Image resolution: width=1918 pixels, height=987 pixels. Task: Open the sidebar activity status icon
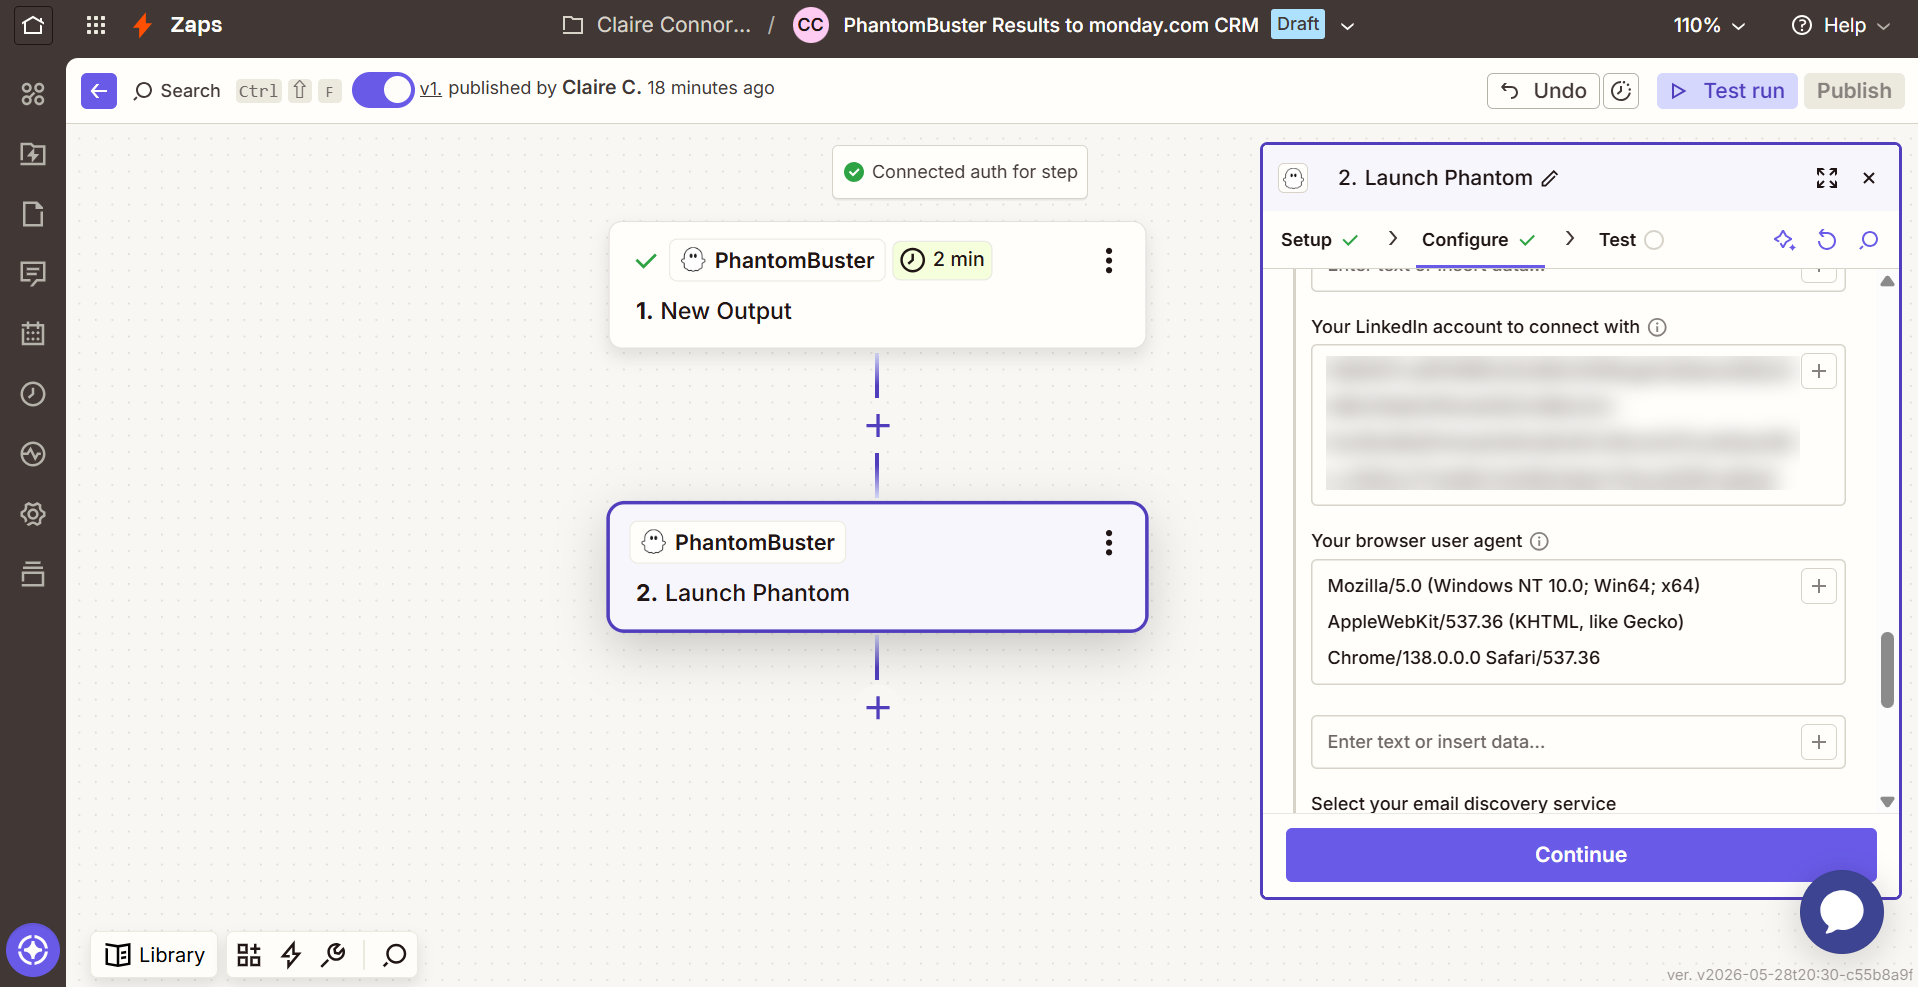point(33,454)
